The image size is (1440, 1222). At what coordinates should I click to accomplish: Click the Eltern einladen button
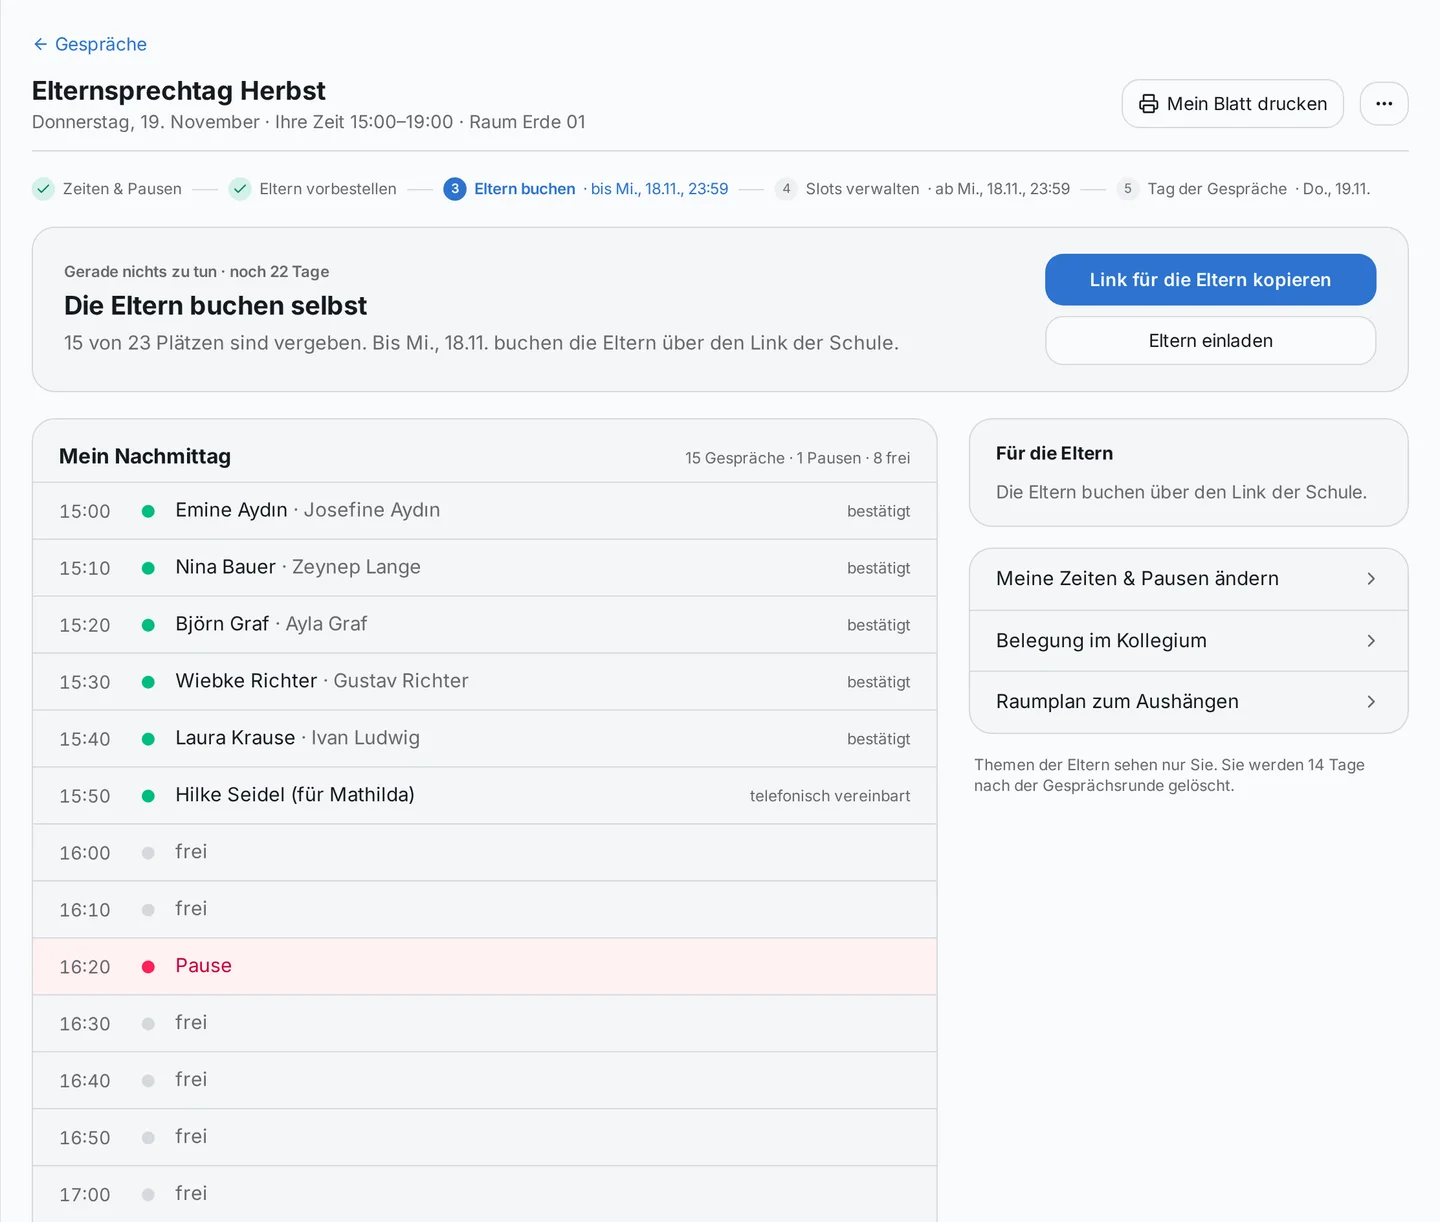(1210, 341)
